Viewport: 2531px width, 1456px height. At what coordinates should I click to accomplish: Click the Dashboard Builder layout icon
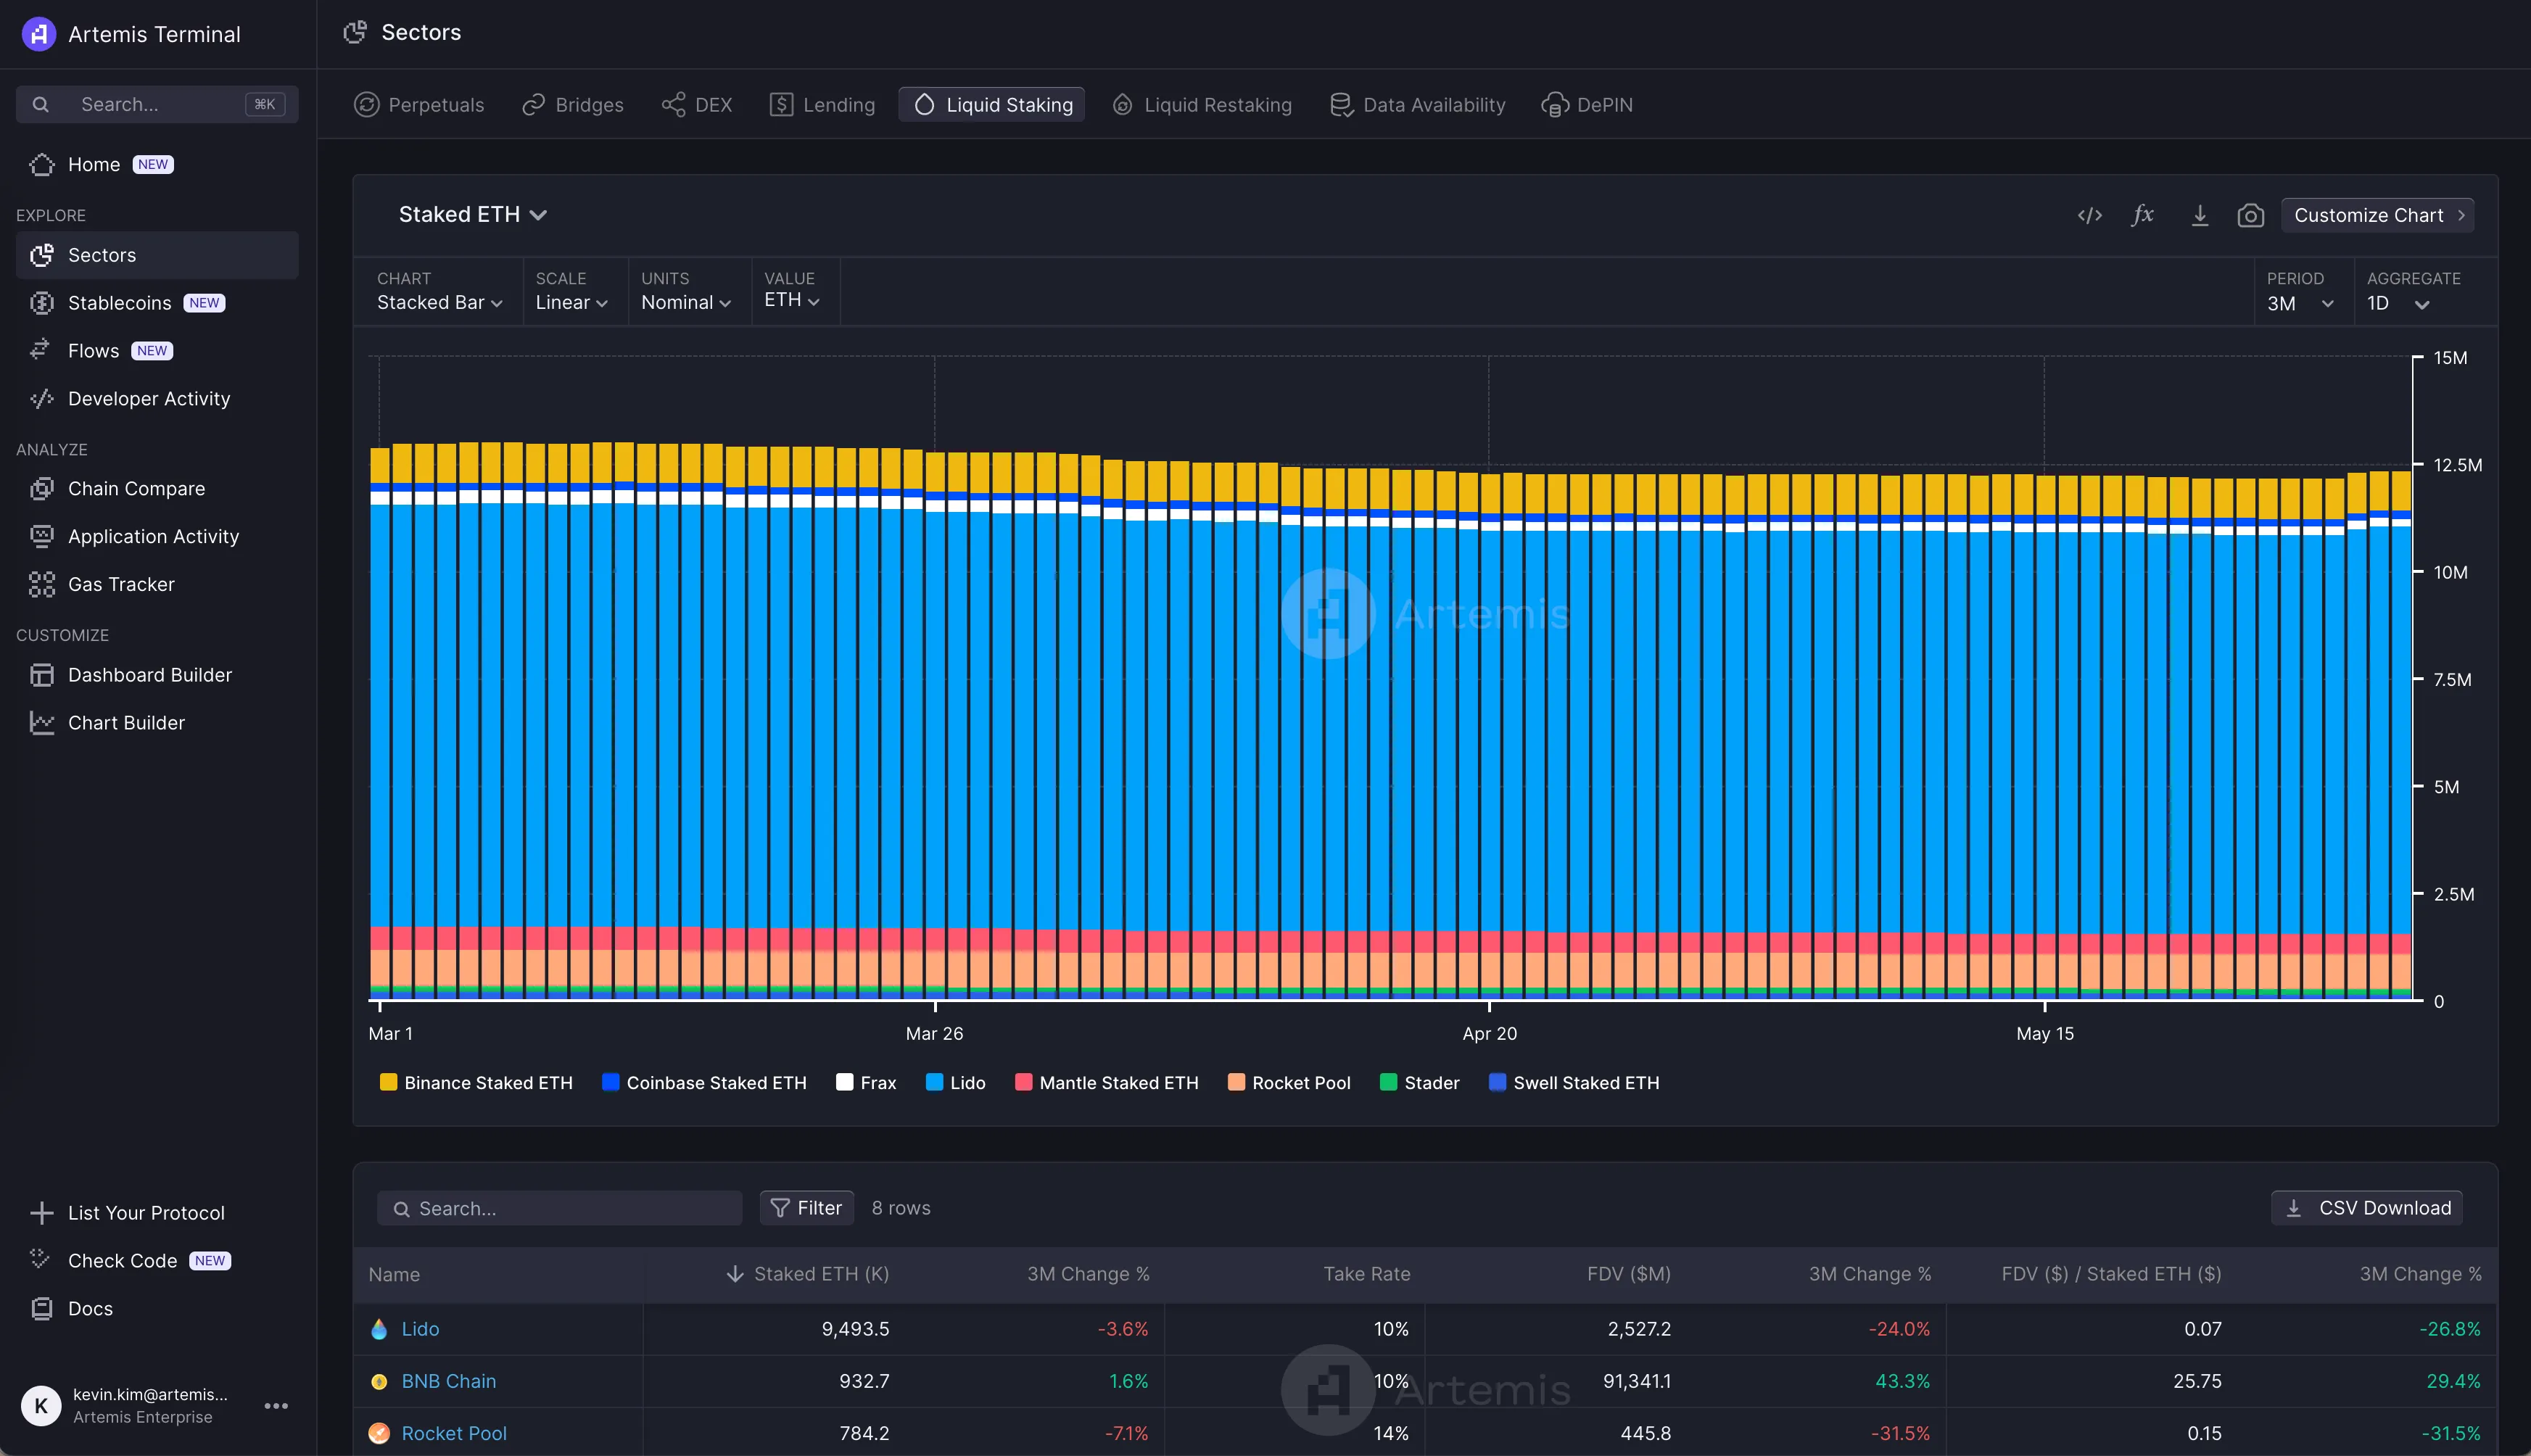click(42, 675)
